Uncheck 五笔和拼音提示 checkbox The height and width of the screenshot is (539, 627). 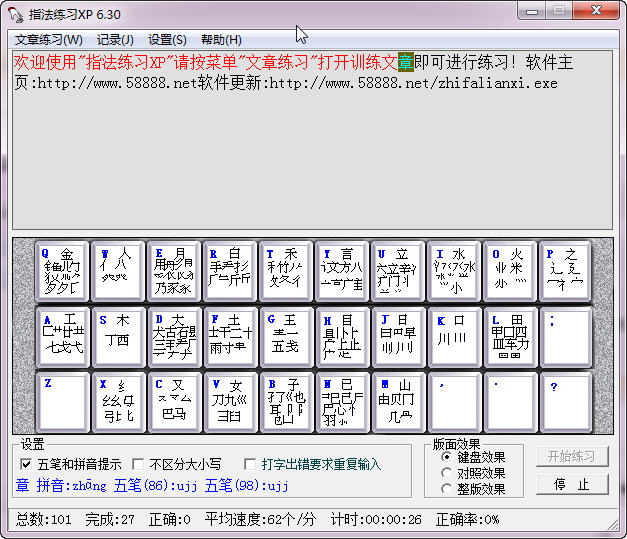click(26, 464)
